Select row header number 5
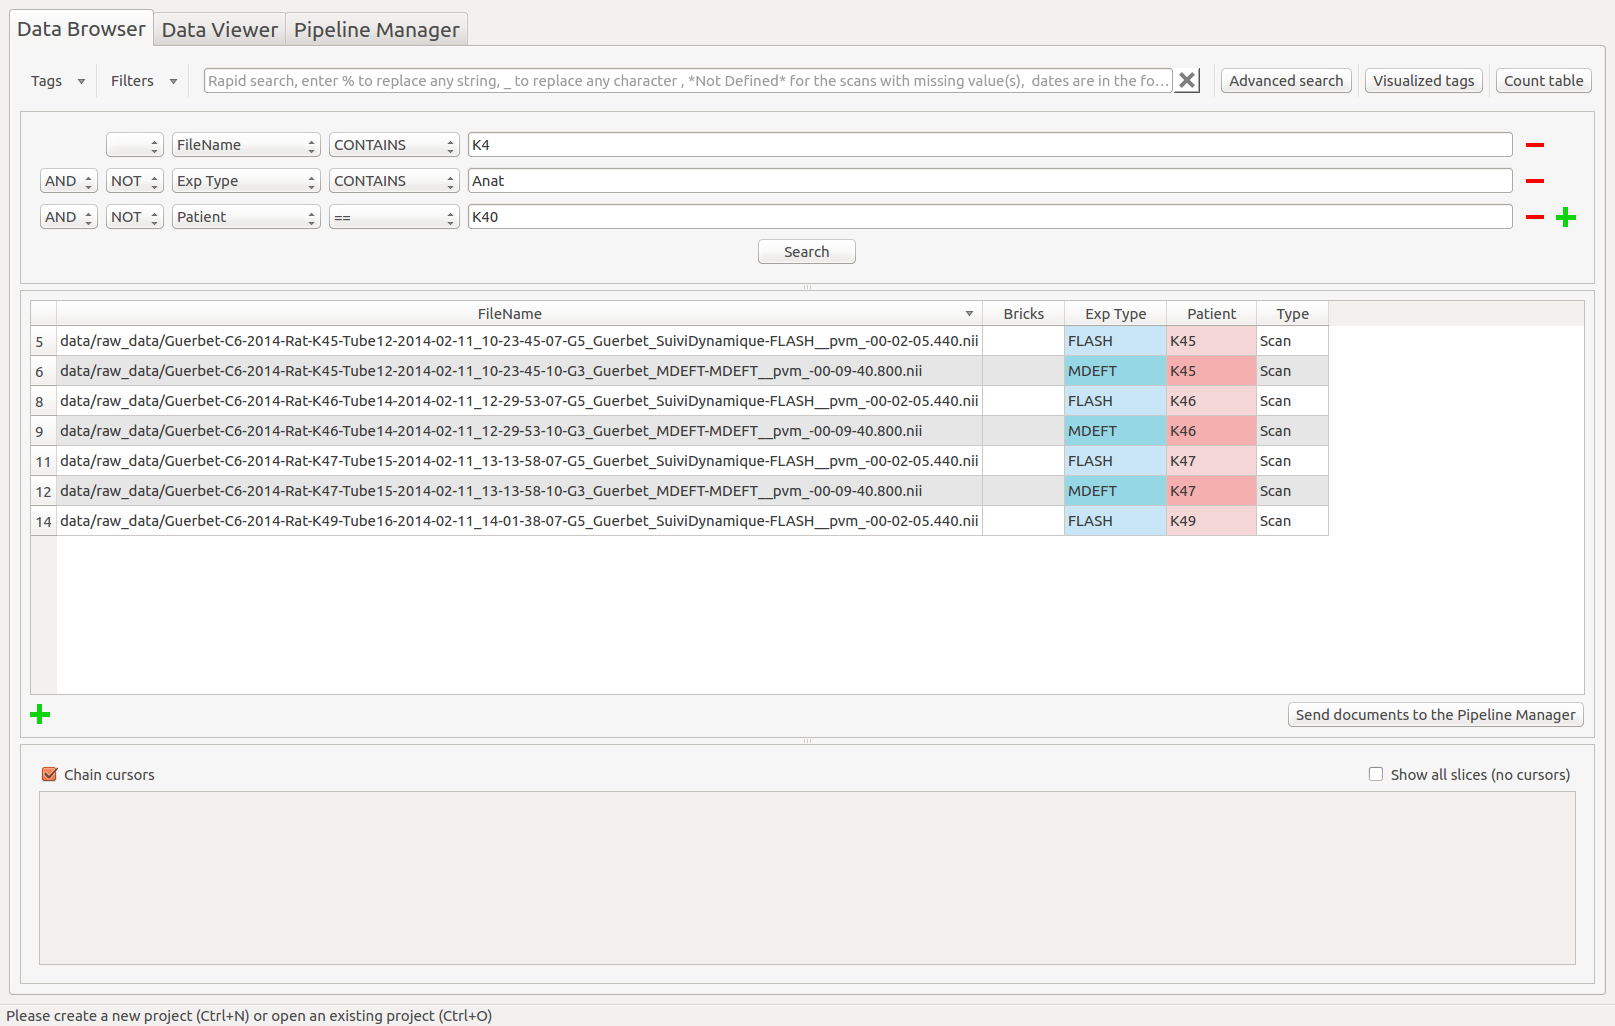 (43, 341)
